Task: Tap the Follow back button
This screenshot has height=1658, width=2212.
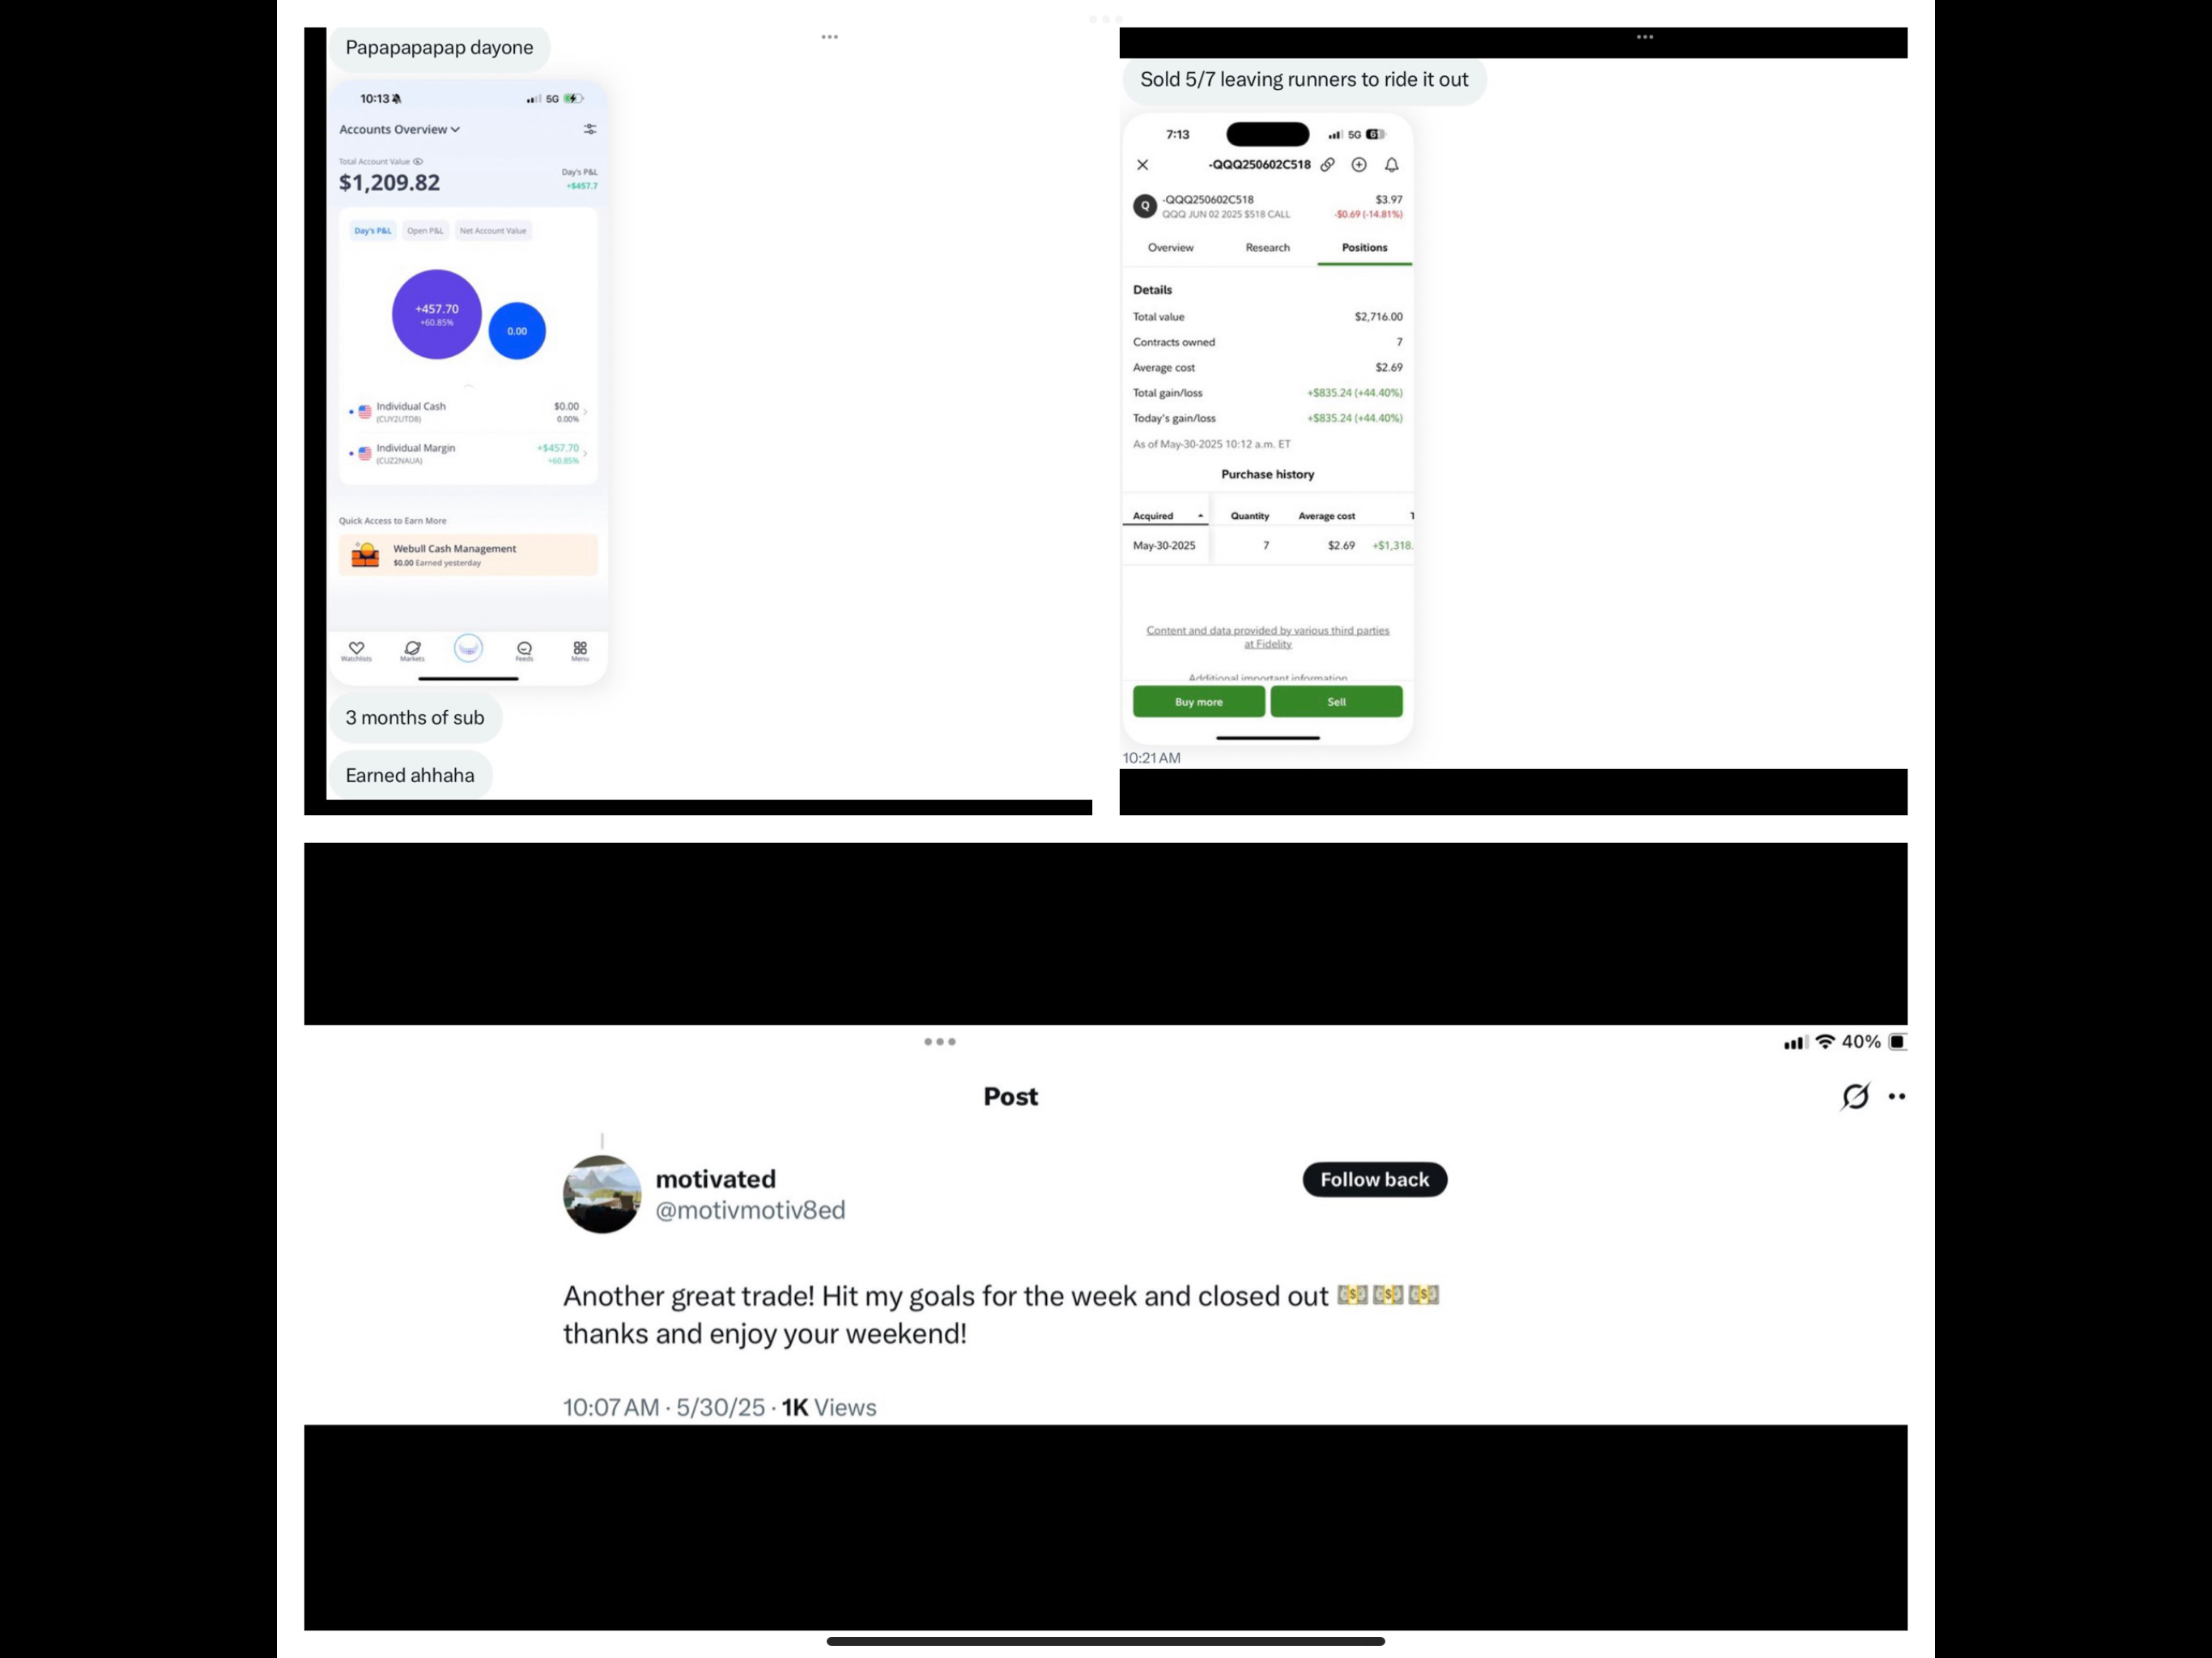Action: click(x=1374, y=1179)
